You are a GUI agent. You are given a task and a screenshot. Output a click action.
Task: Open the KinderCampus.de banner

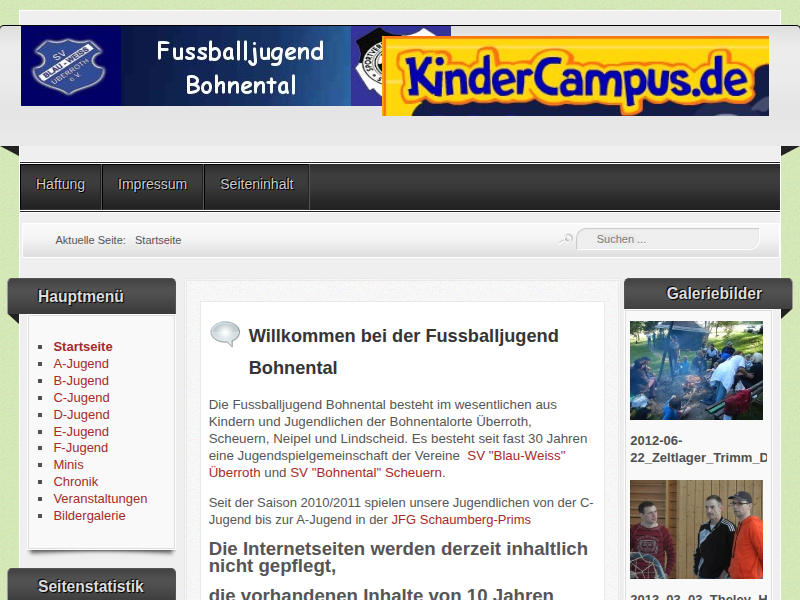pos(575,76)
